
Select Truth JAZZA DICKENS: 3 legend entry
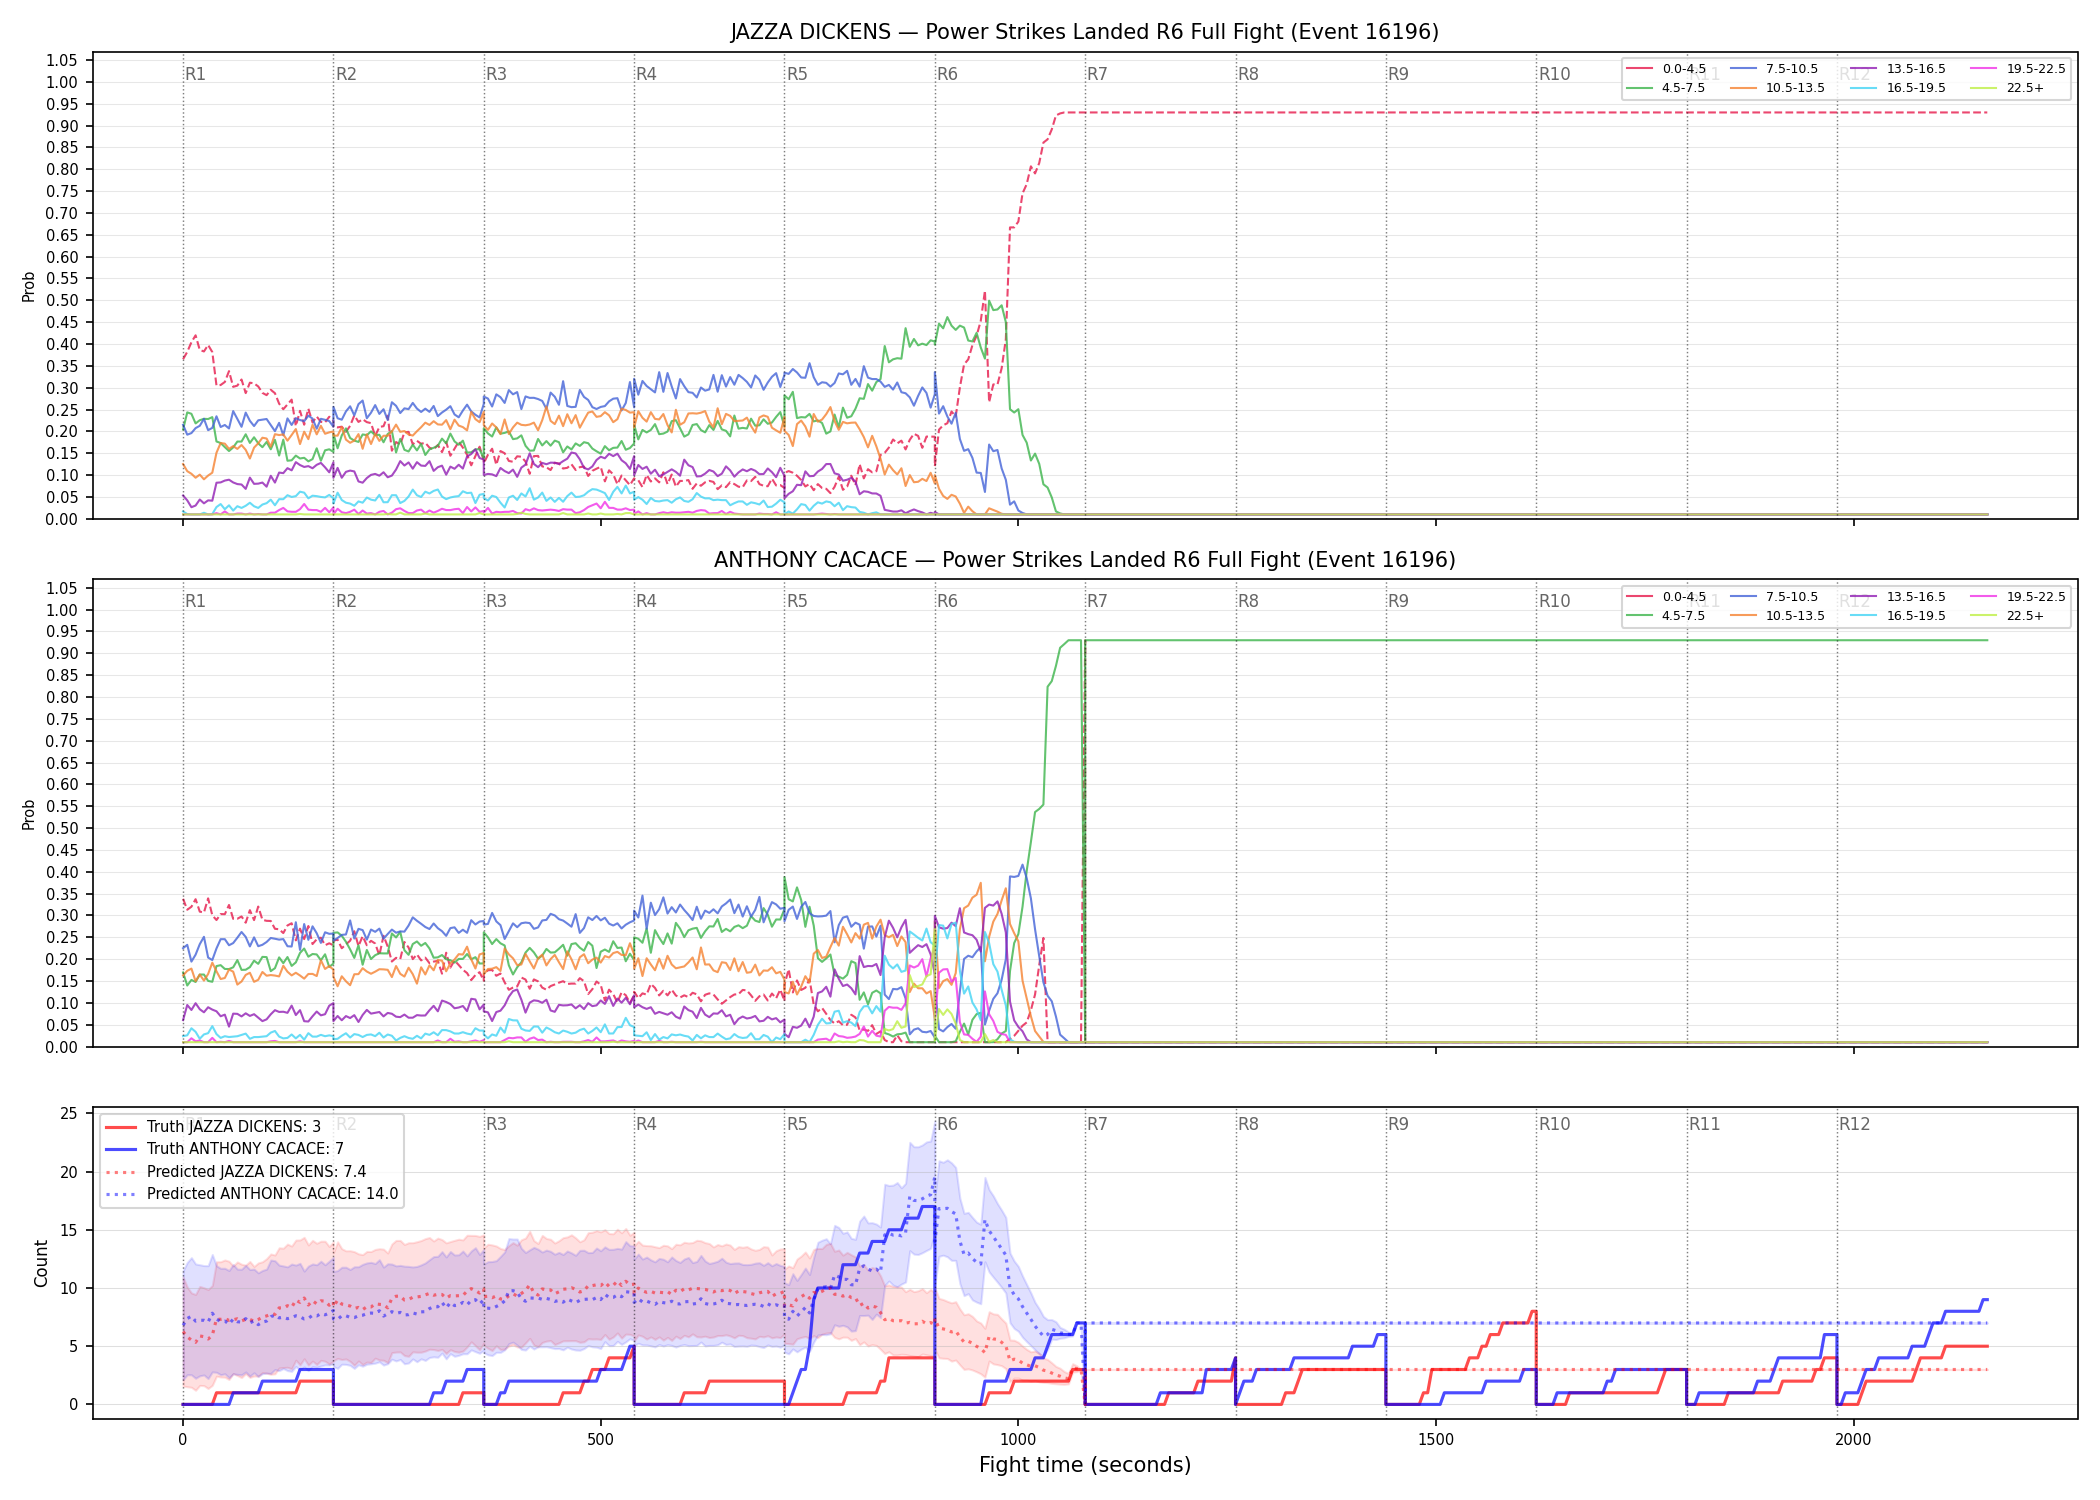click(x=211, y=1126)
